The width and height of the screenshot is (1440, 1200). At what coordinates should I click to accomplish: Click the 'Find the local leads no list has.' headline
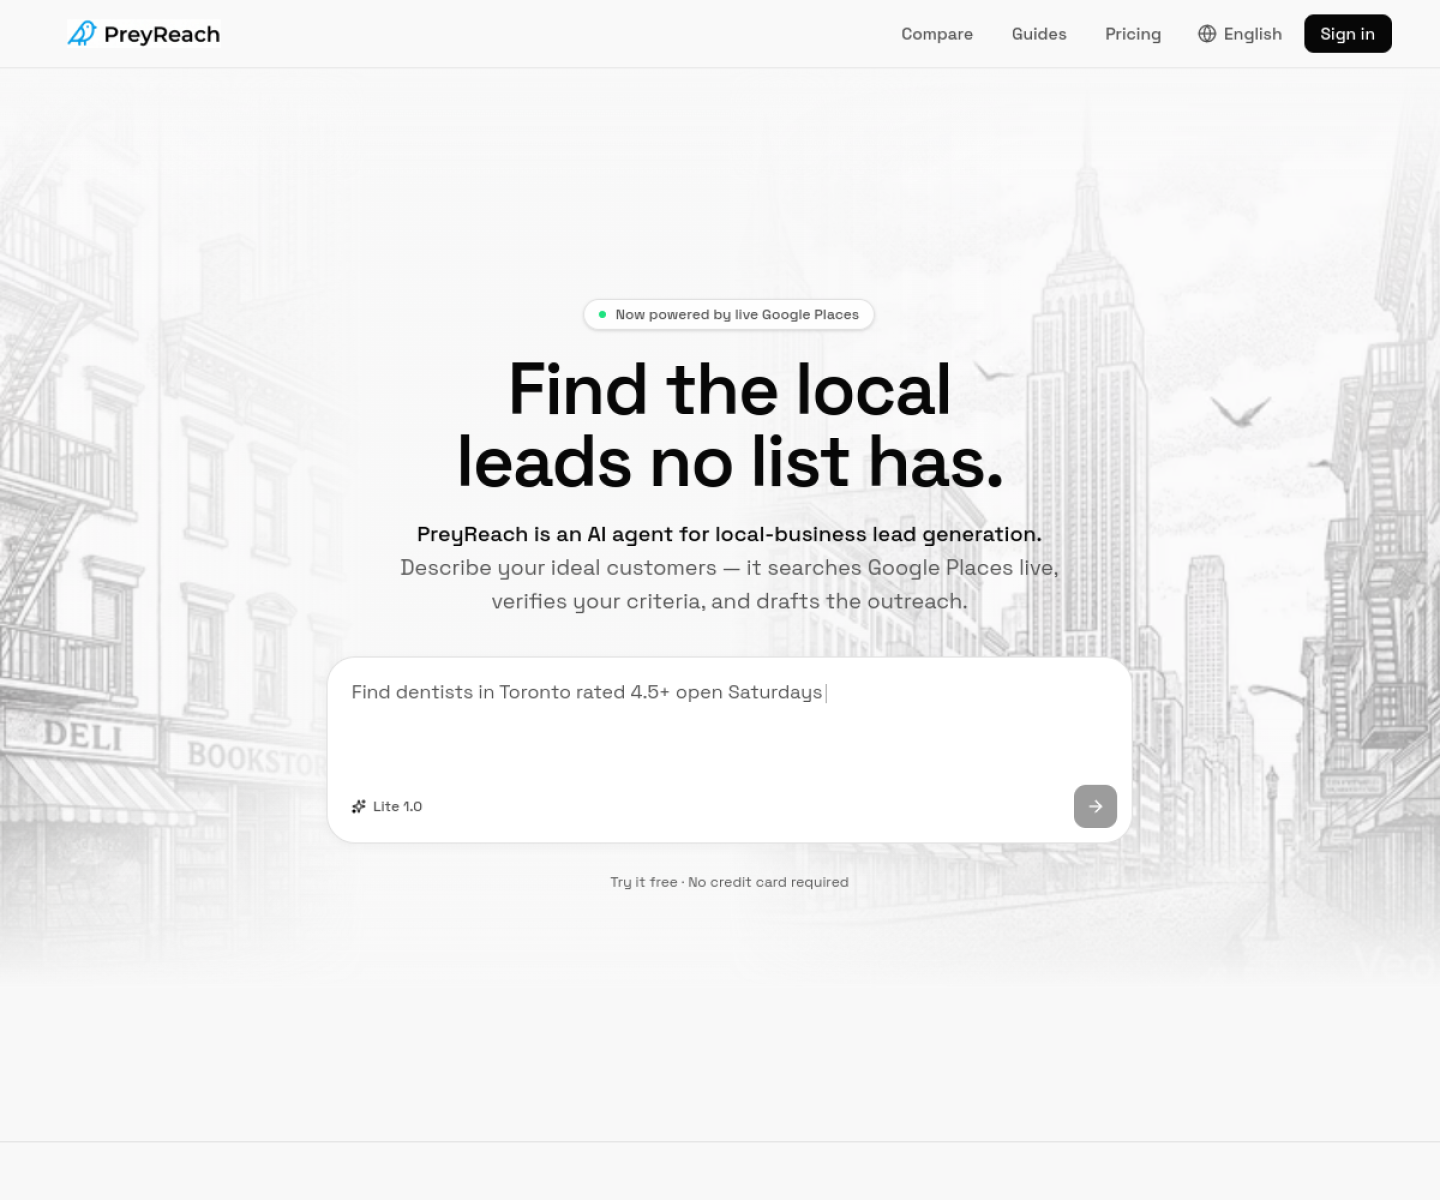[x=729, y=425]
